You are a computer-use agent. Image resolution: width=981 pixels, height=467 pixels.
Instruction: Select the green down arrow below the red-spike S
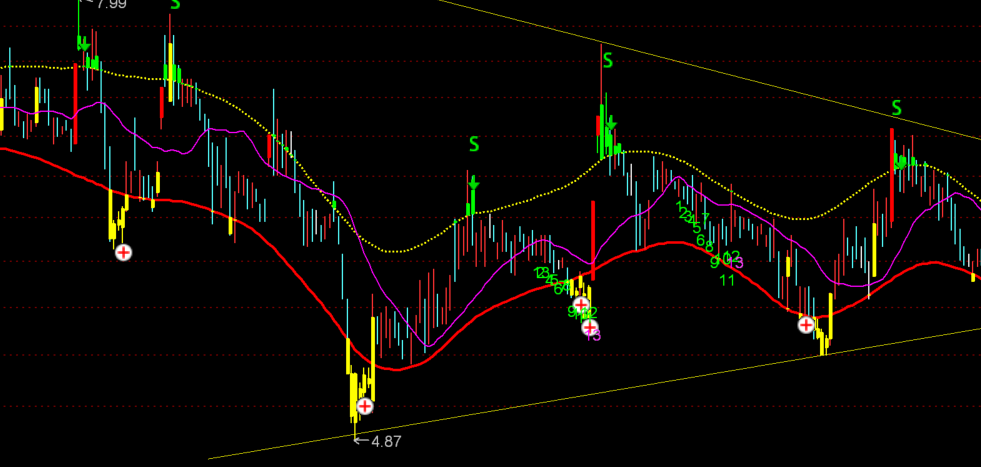pyautogui.click(x=611, y=123)
